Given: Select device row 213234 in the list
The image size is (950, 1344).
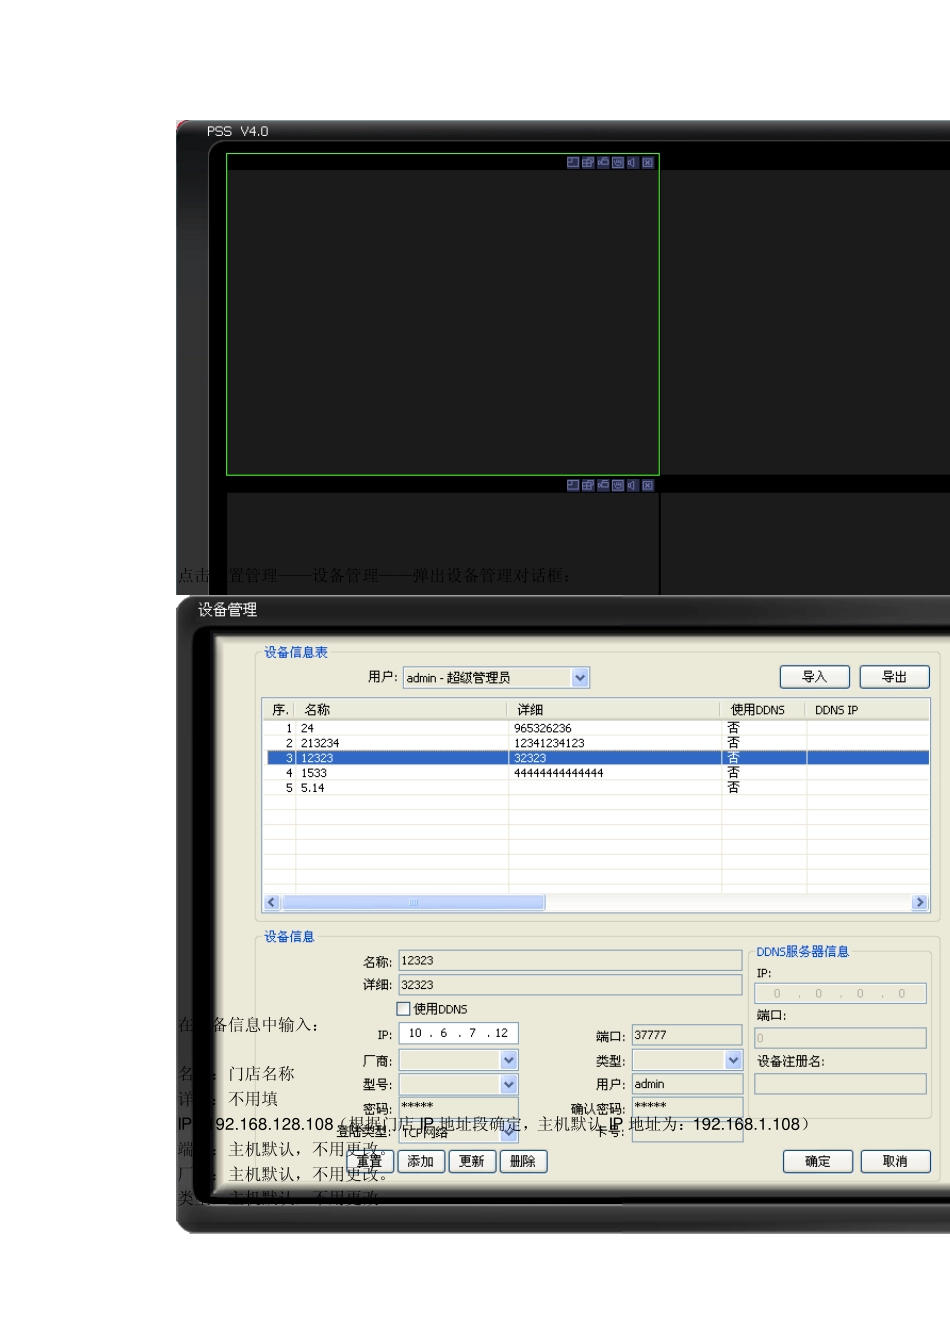Looking at the screenshot, I should (400, 743).
